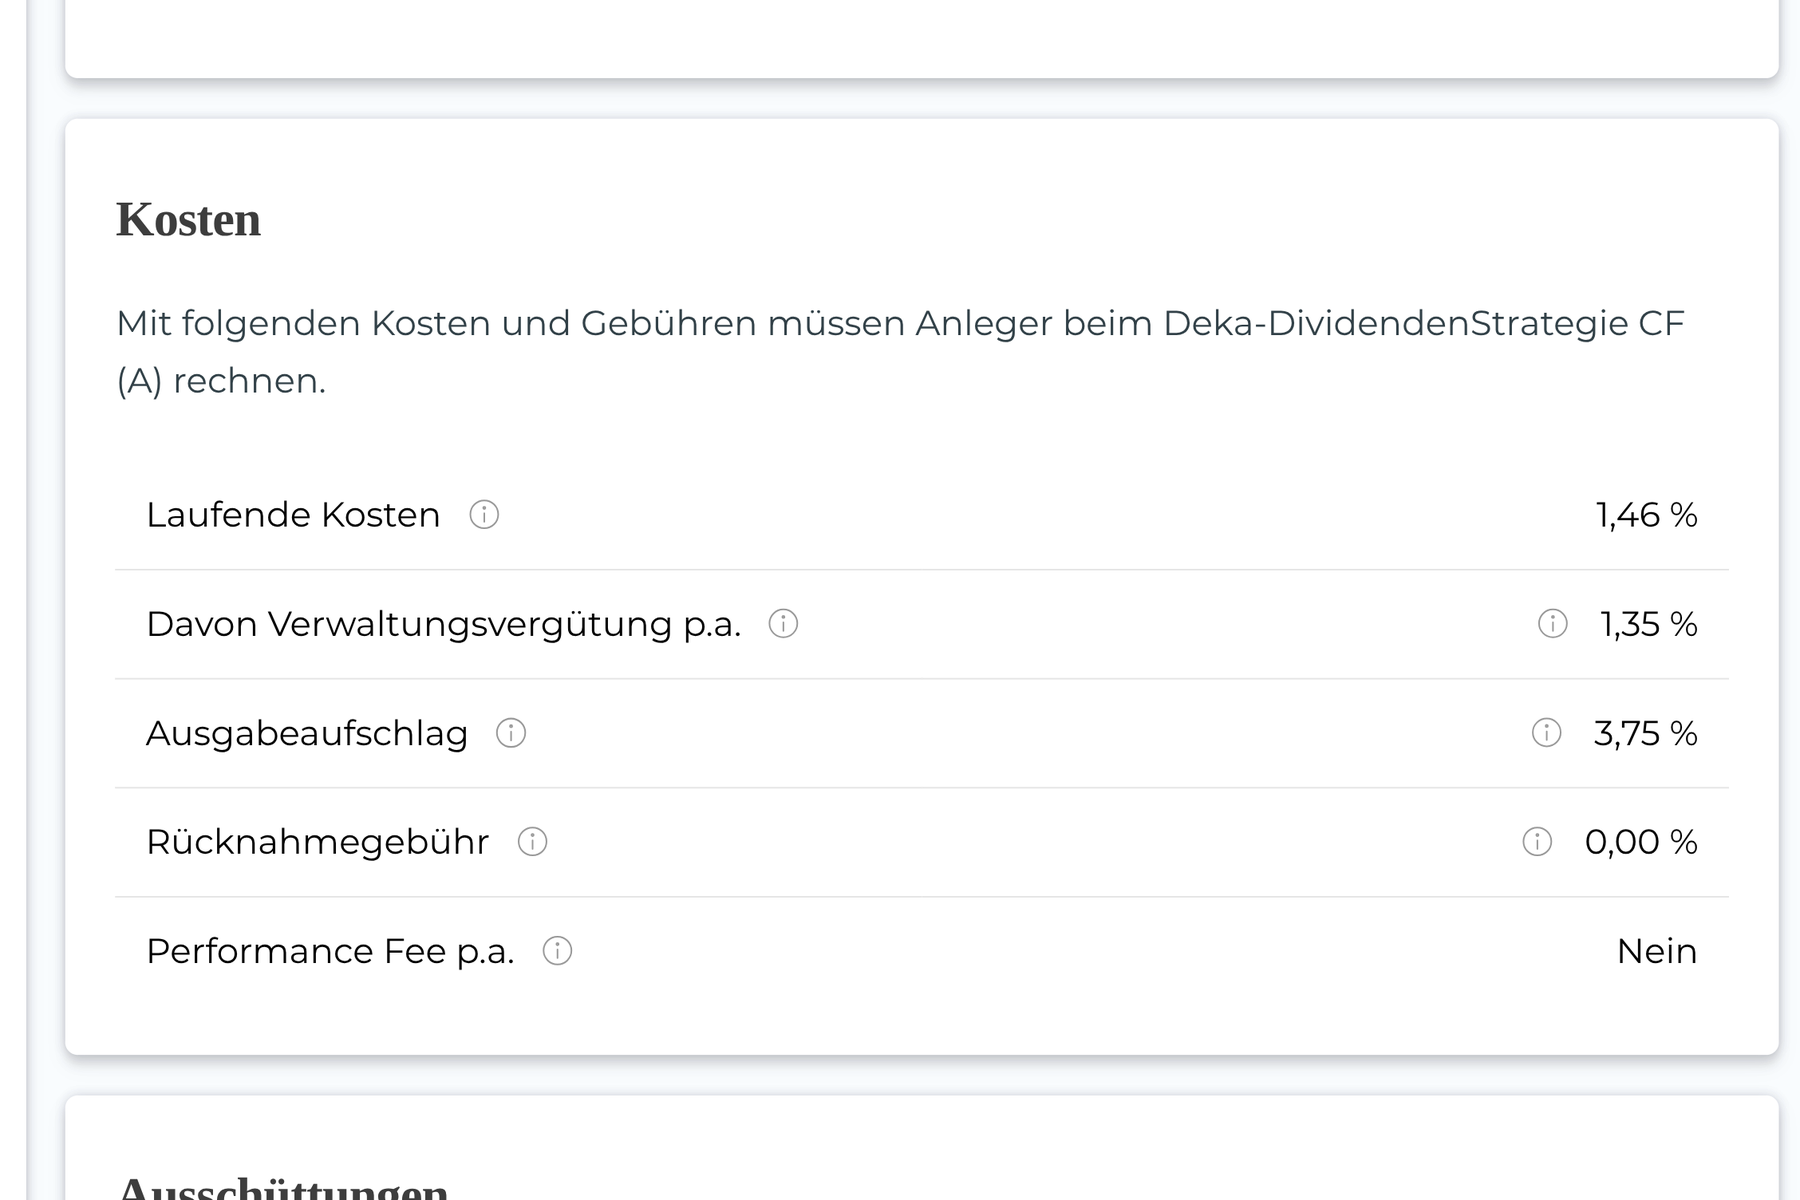Viewport: 1800px width, 1200px height.
Task: Click the 1,35 % management fee value
Action: tap(1649, 624)
